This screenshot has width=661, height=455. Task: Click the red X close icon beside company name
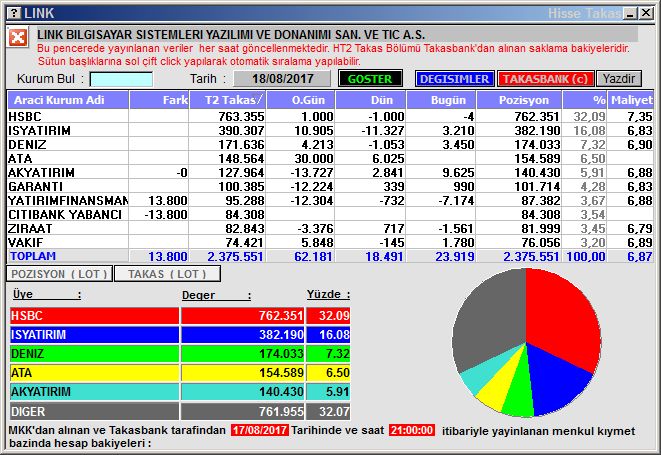point(18,38)
